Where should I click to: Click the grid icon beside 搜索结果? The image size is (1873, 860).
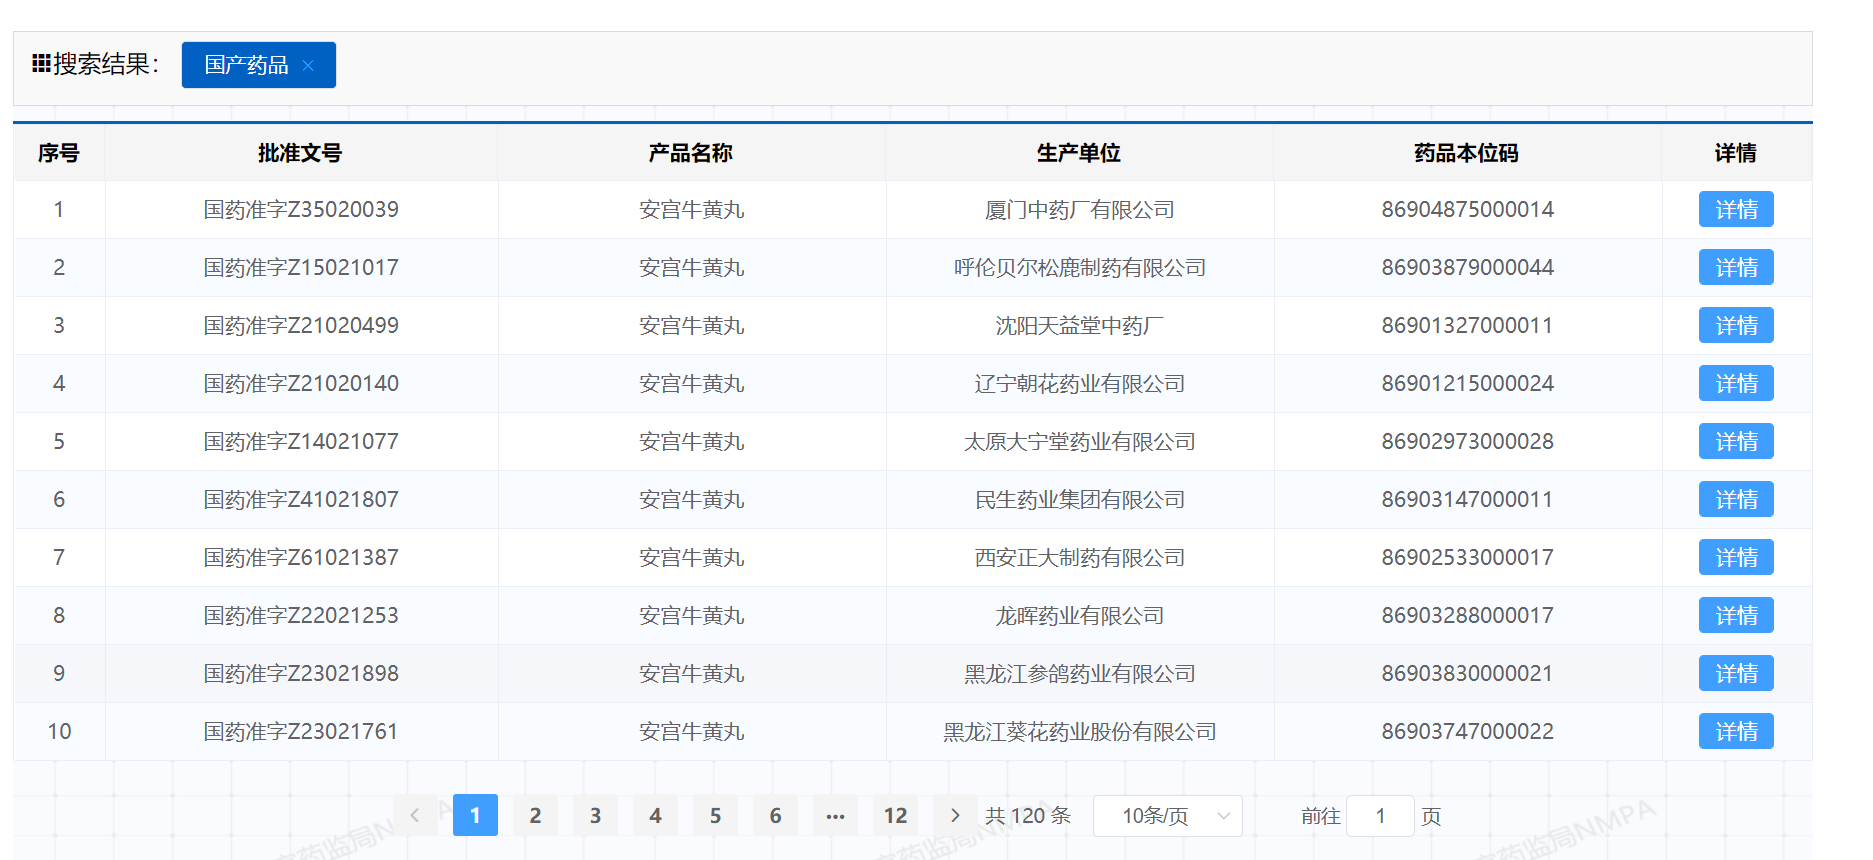[41, 64]
